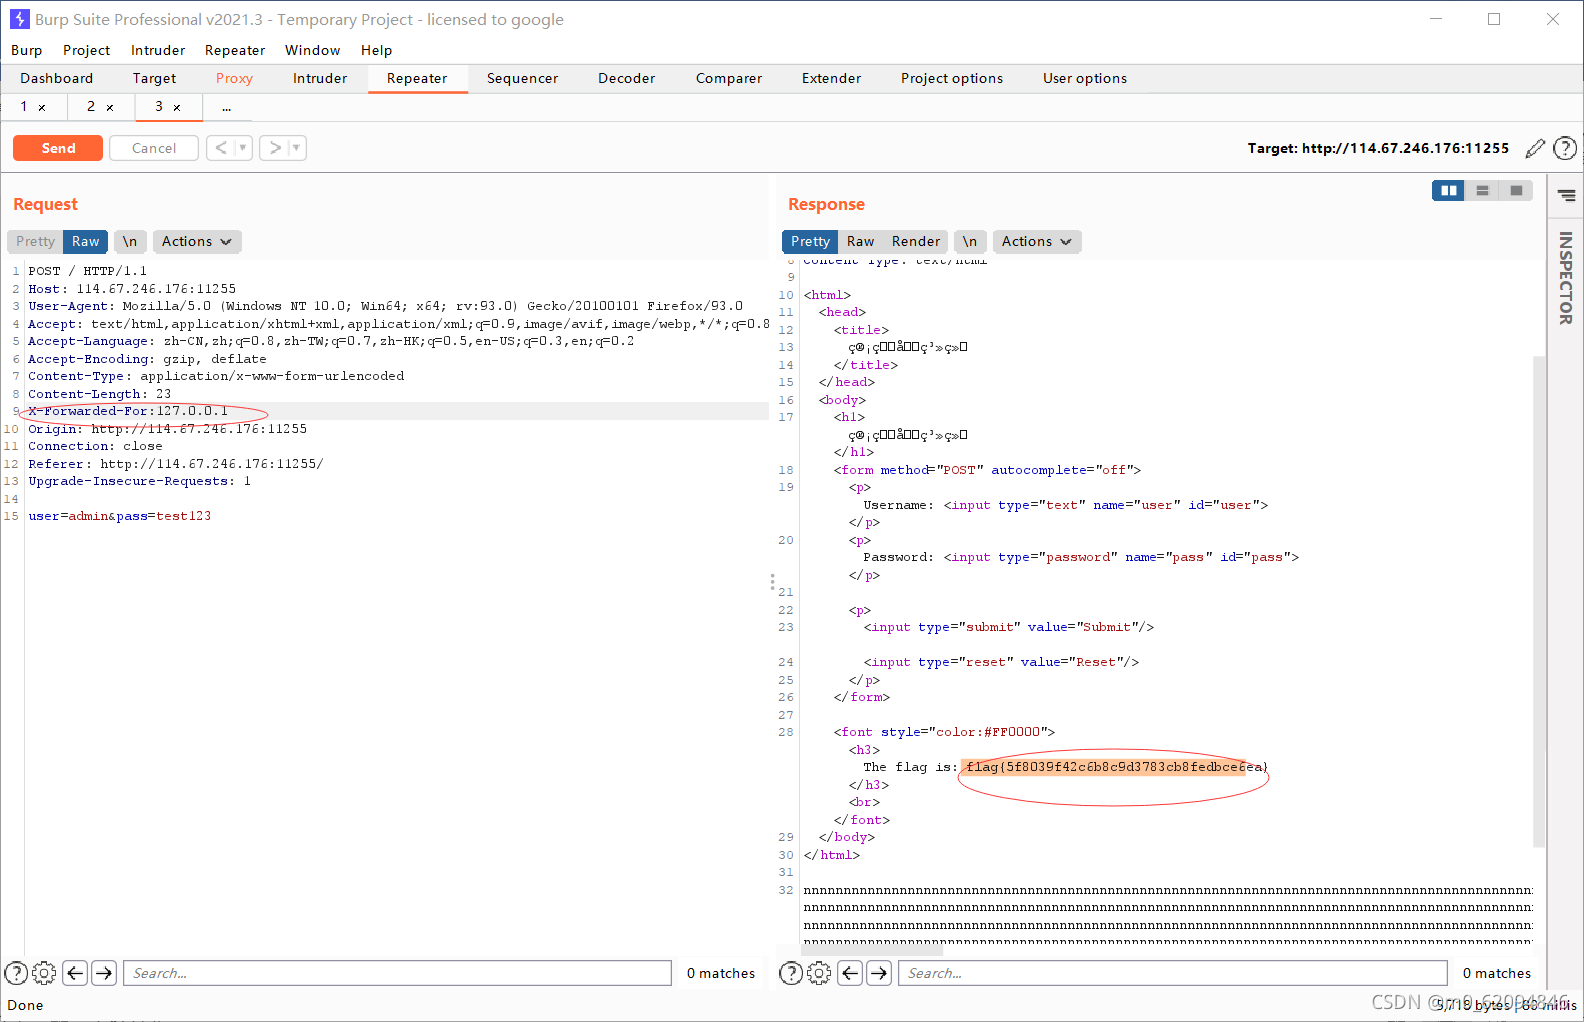Select the Render view in Response
This screenshot has width=1584, height=1022.
916,241
